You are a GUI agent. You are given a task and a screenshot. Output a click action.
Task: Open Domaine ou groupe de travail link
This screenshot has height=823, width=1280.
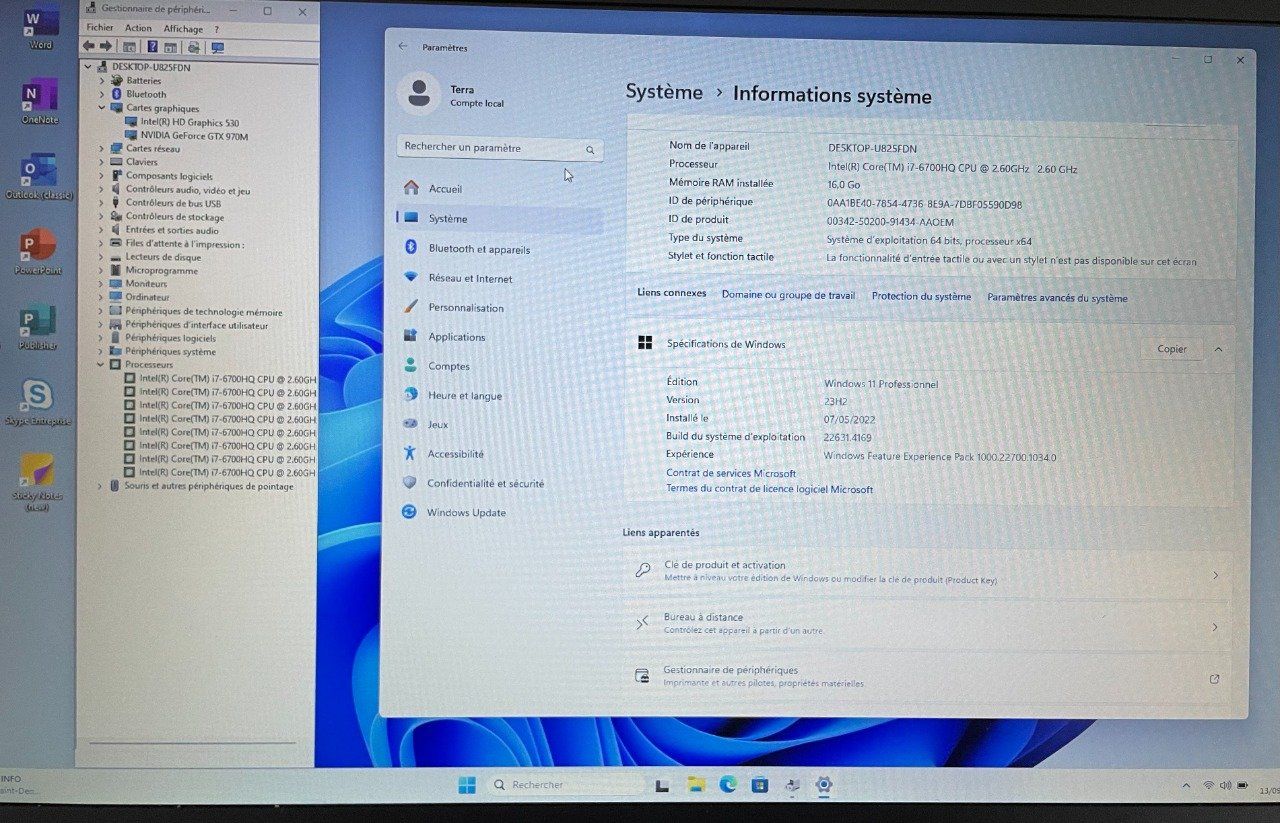pyautogui.click(x=788, y=295)
